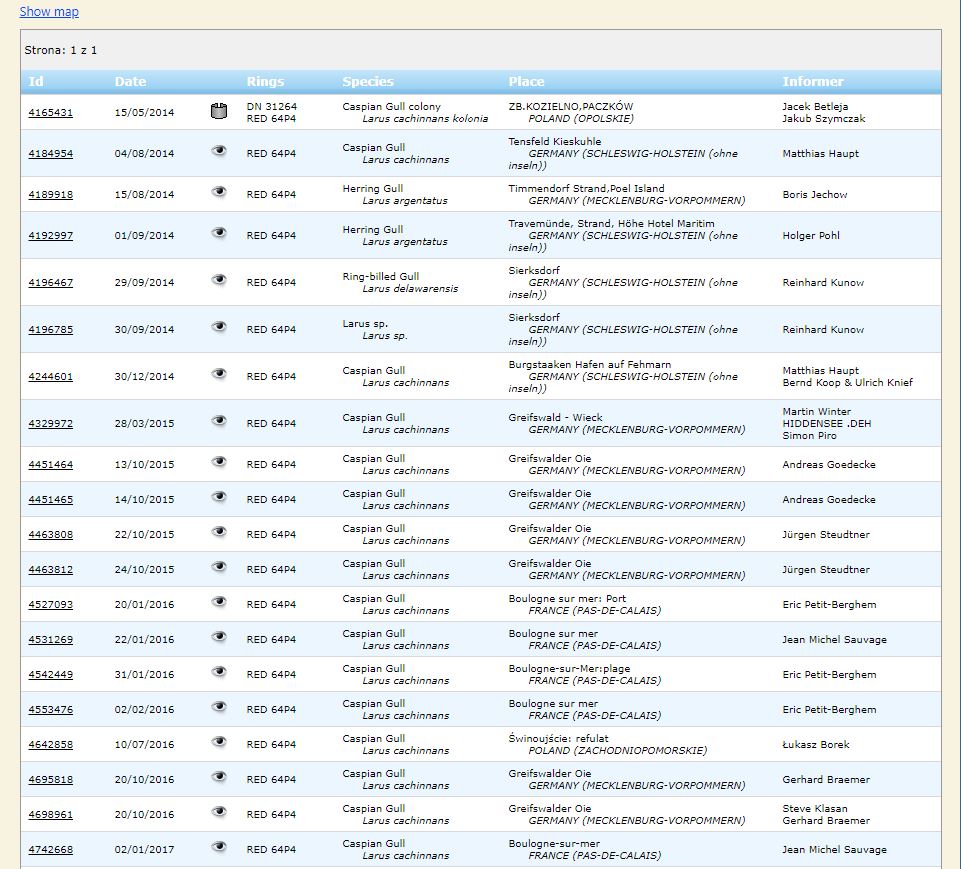Open record ID 4698961
The image size is (961, 869).
coord(50,815)
